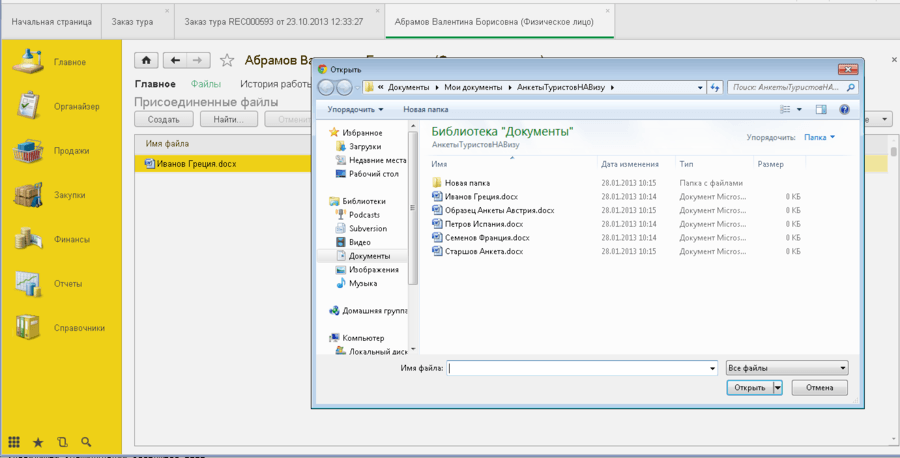
Task: Open favorites star in bottom bar
Action: click(38, 442)
